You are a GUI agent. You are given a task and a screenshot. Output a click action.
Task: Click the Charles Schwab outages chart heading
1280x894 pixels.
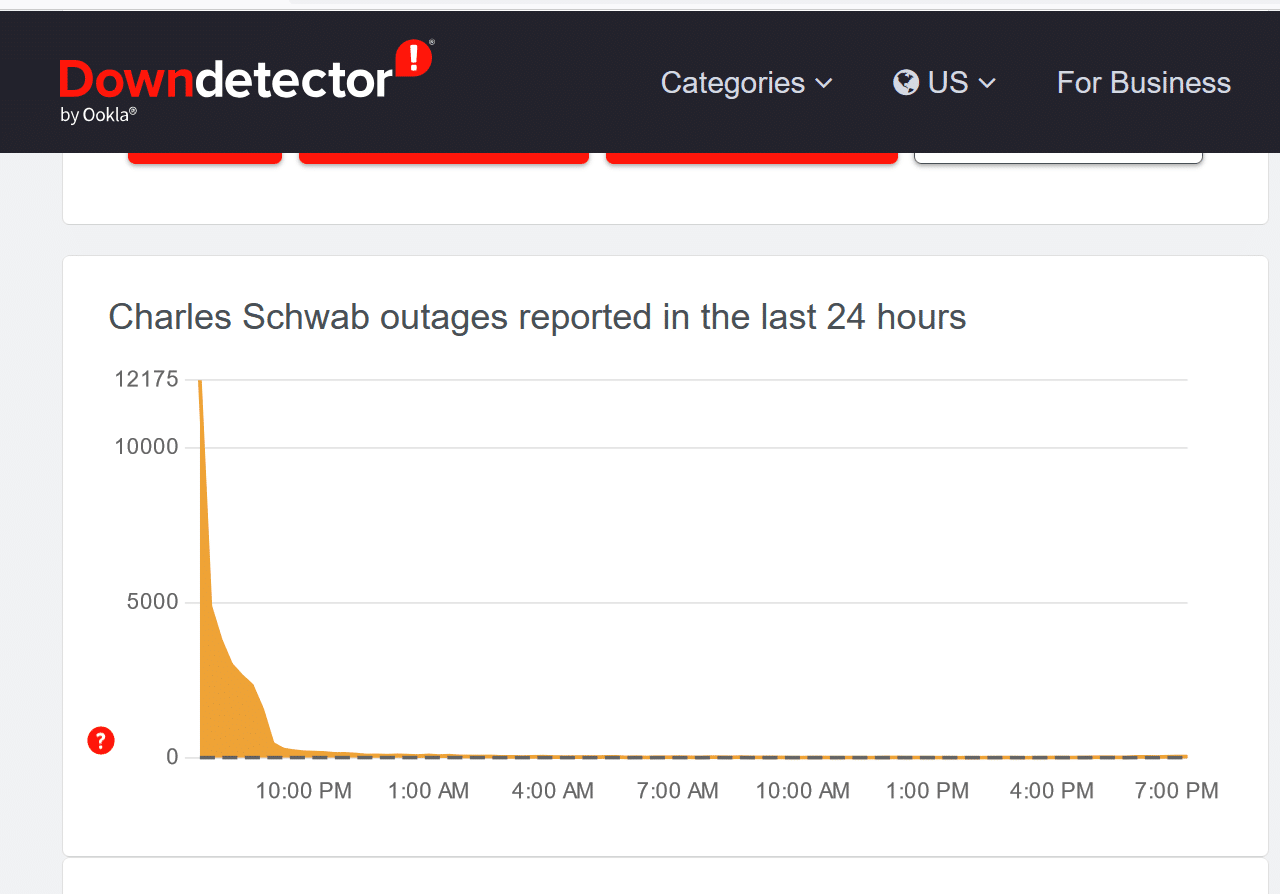pyautogui.click(x=537, y=317)
